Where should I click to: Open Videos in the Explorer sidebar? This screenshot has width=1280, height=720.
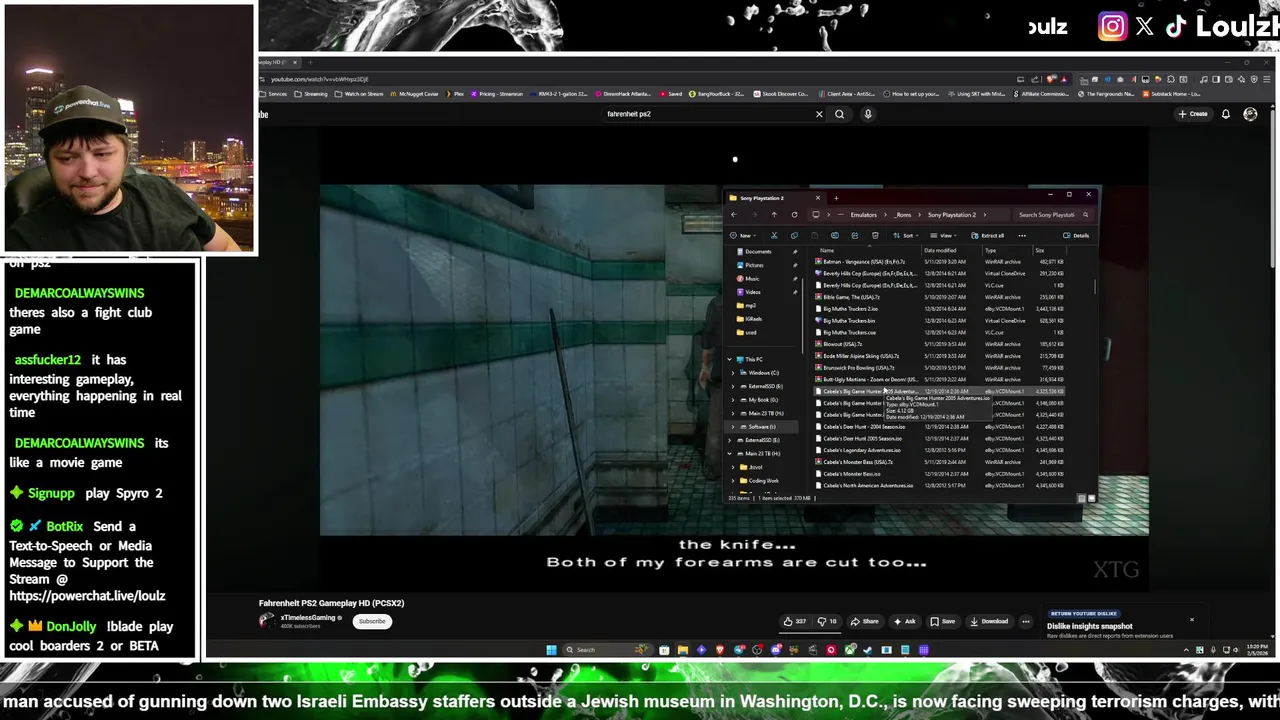coord(752,292)
